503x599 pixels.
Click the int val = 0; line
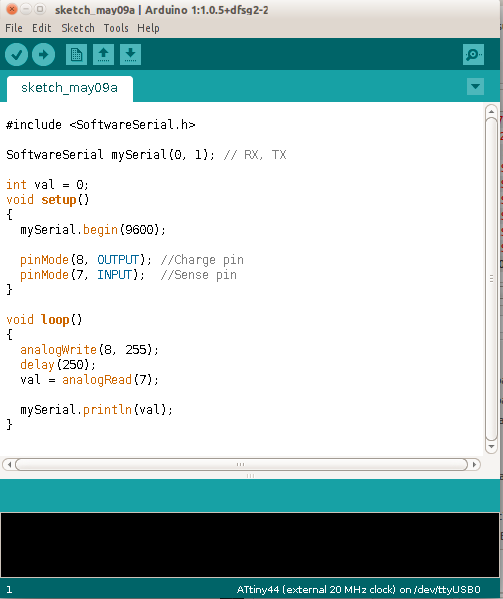(47, 185)
